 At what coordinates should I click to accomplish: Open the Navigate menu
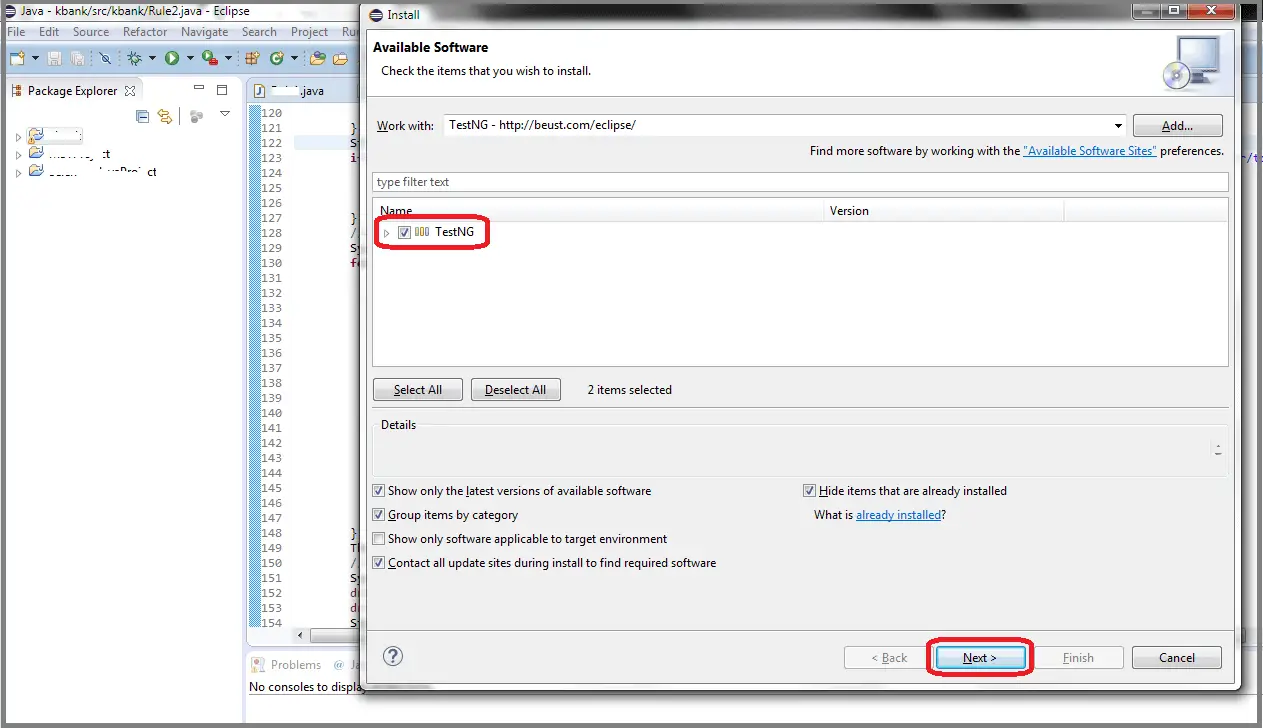coord(205,32)
